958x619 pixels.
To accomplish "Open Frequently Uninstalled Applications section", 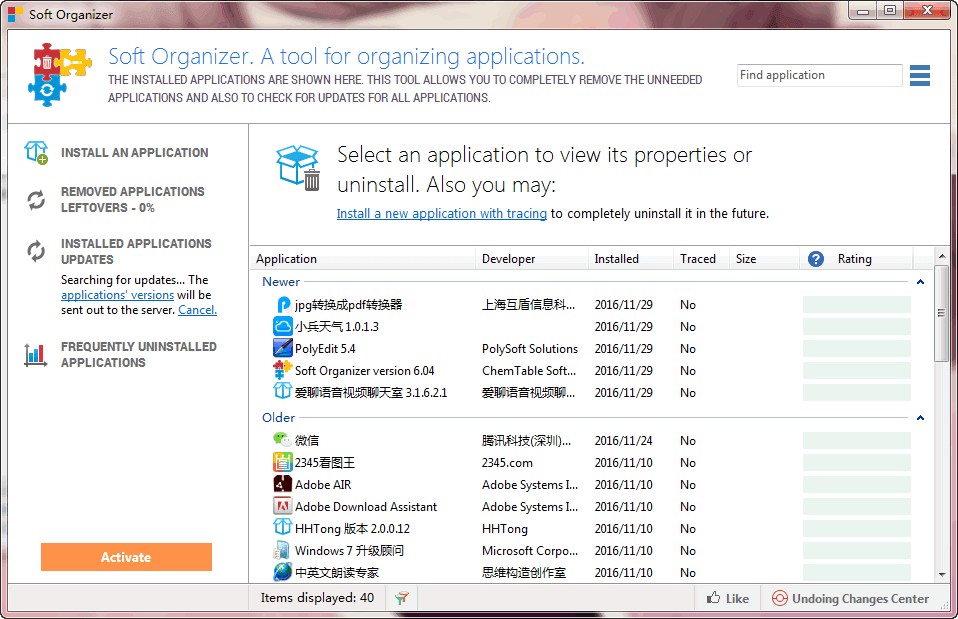I will point(139,354).
